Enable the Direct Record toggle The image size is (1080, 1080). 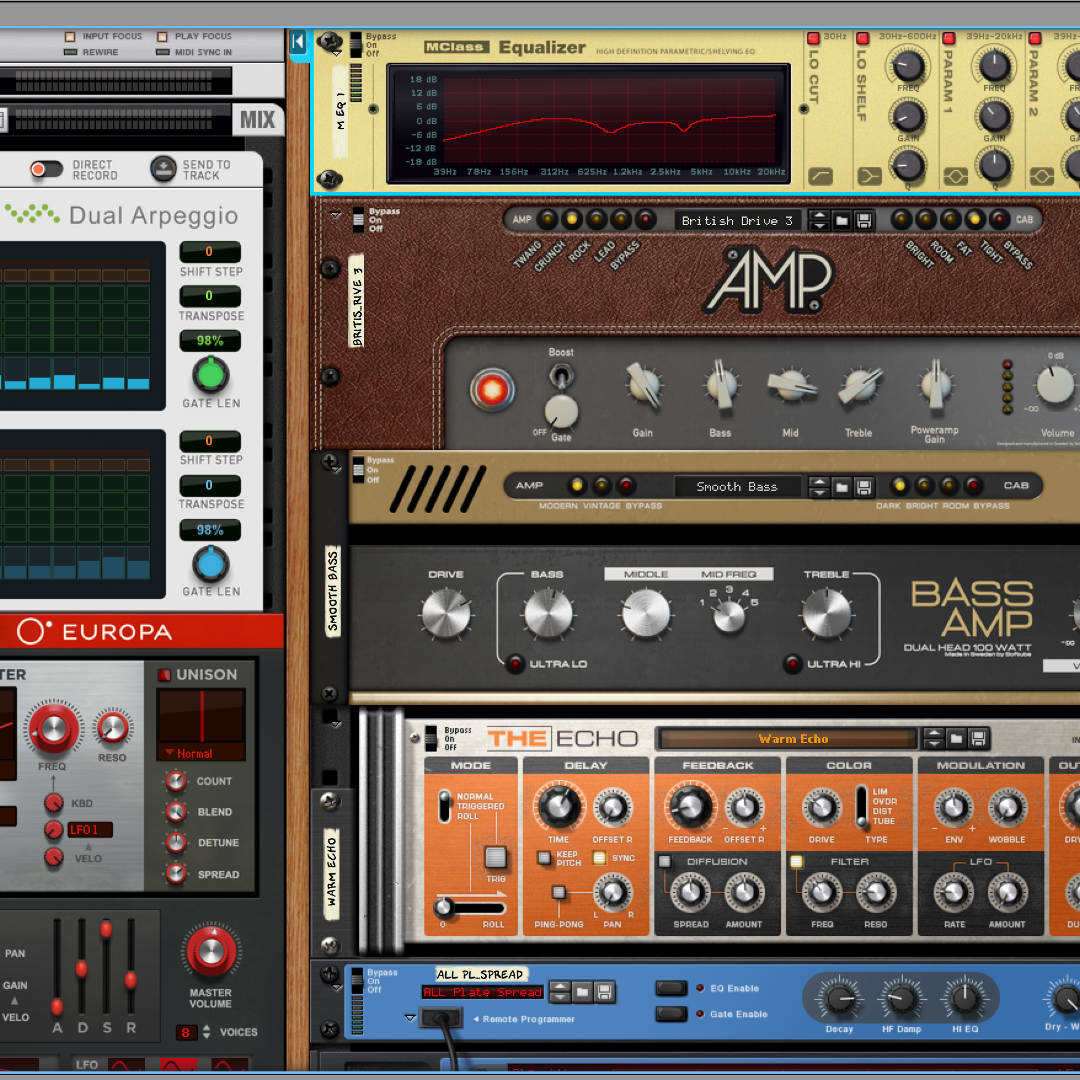pos(46,170)
